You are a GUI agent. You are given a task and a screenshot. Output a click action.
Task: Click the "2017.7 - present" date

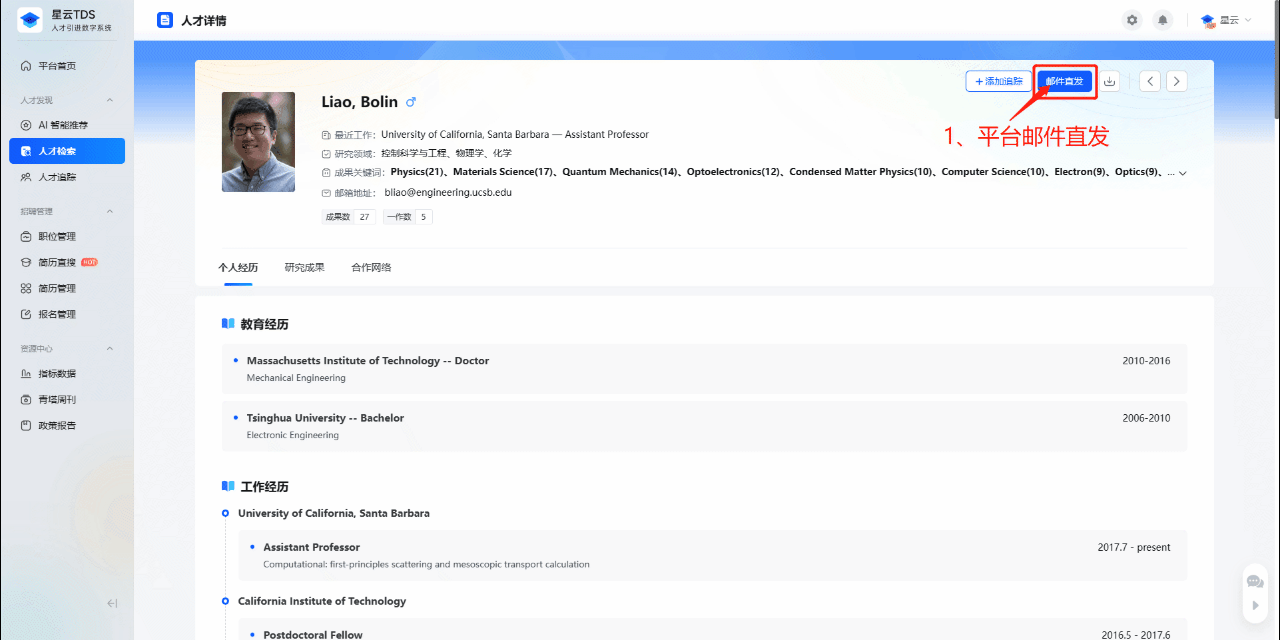coord(1134,547)
